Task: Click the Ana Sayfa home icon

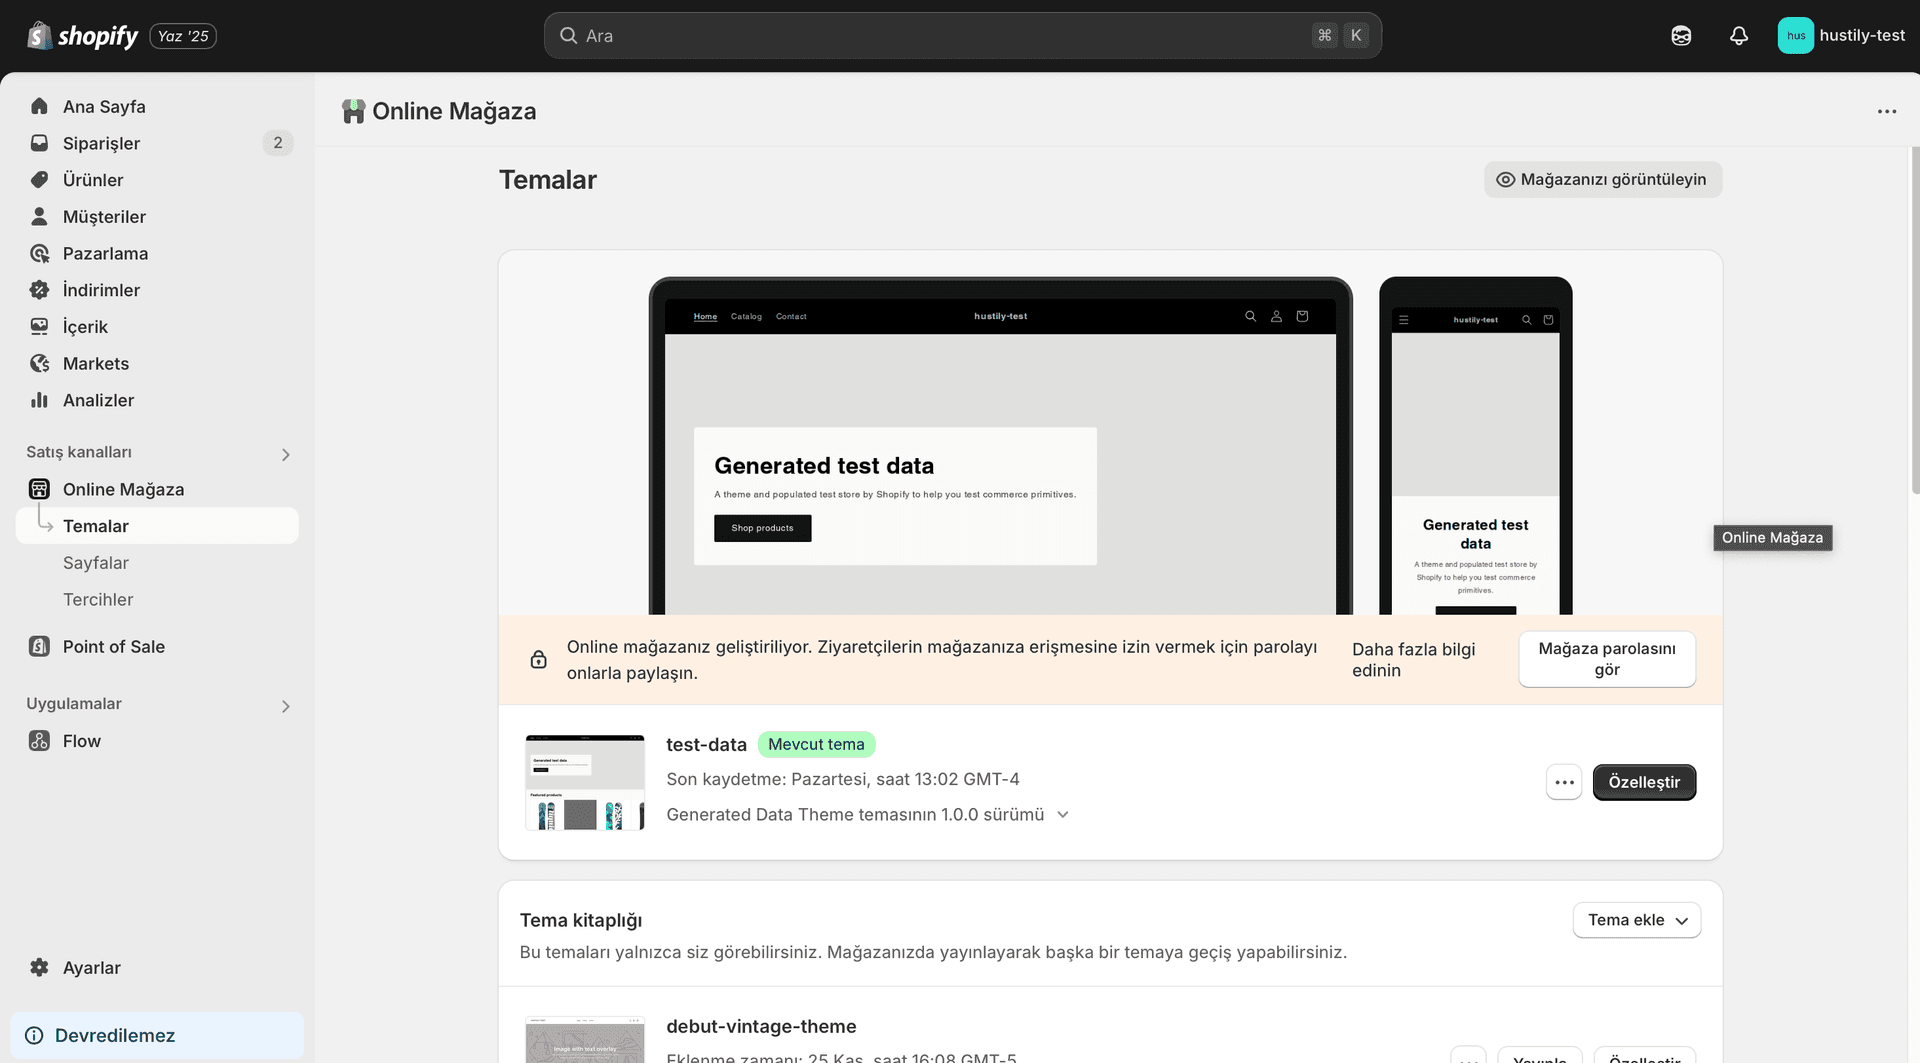Action: click(x=39, y=106)
